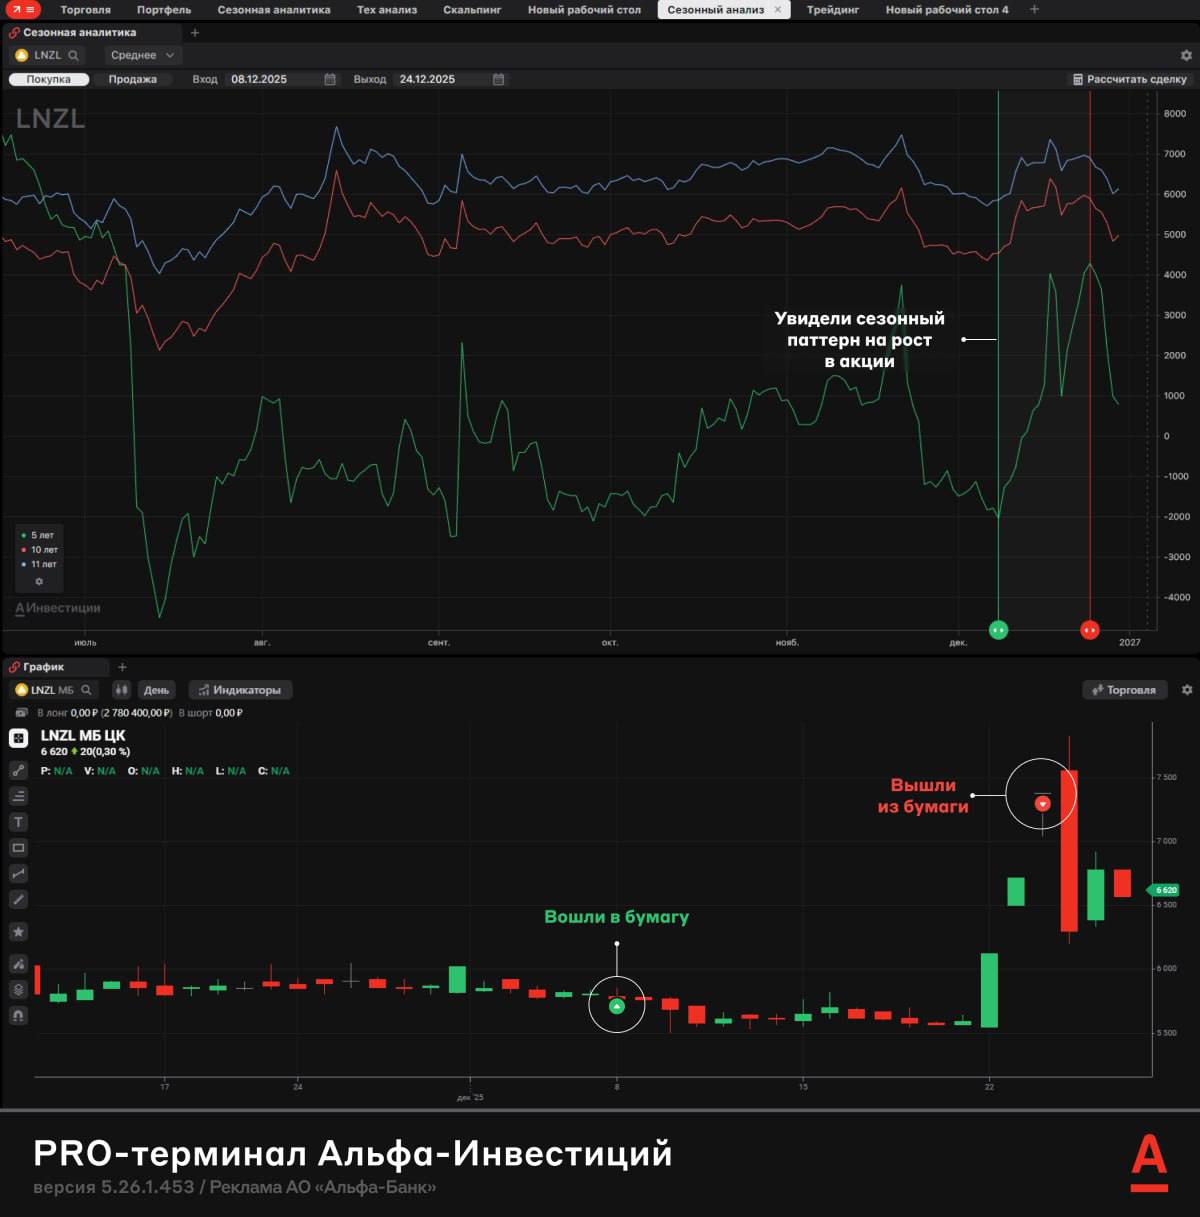Enable the magnet snapping tool
The height and width of the screenshot is (1217, 1200).
pyautogui.click(x=18, y=1013)
